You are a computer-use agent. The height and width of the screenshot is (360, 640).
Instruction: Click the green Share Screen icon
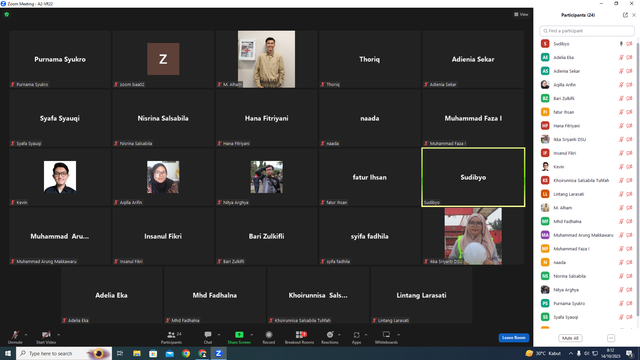[x=239, y=335]
